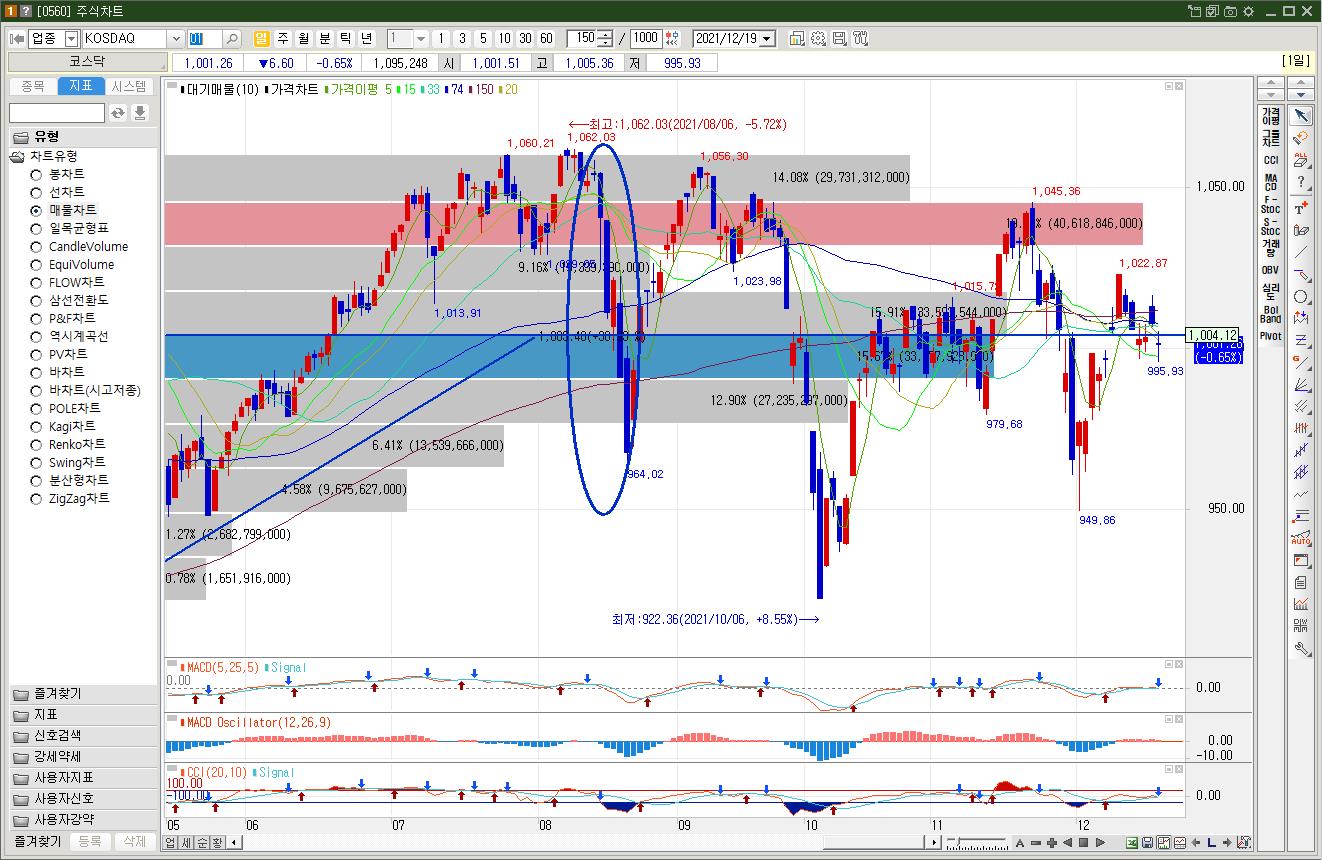
Task: Click the stop square button at bottom
Action: point(1083,843)
